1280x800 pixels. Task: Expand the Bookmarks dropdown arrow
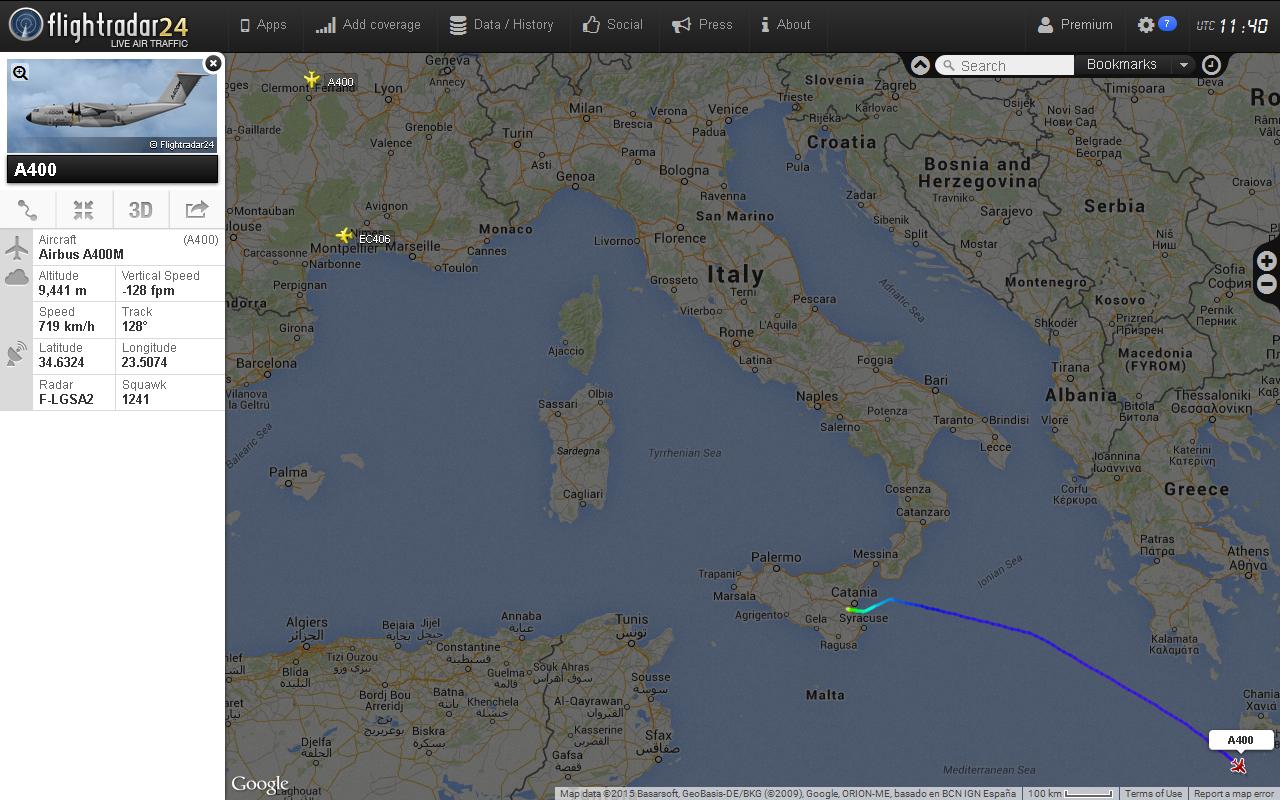pos(1184,65)
